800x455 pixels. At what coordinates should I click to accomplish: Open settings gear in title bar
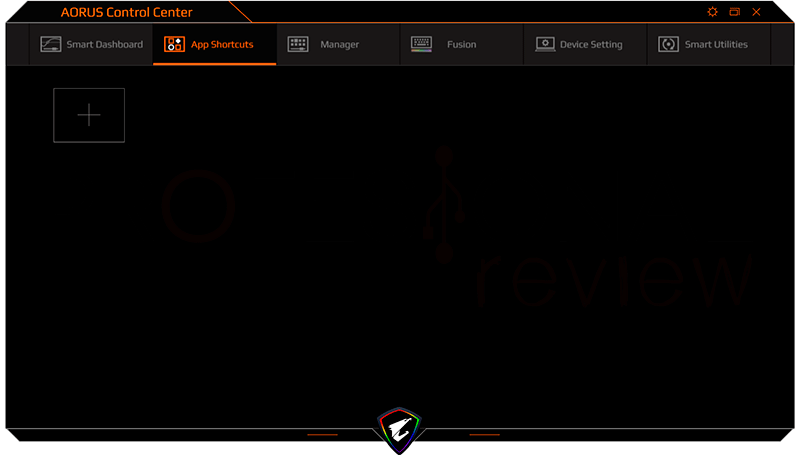(x=712, y=12)
